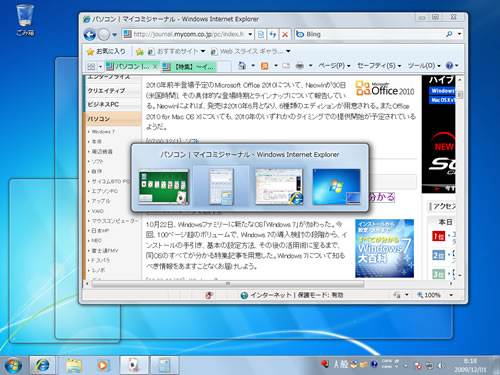
Task: Refresh the page with the Refresh icon
Action: [x=273, y=34]
